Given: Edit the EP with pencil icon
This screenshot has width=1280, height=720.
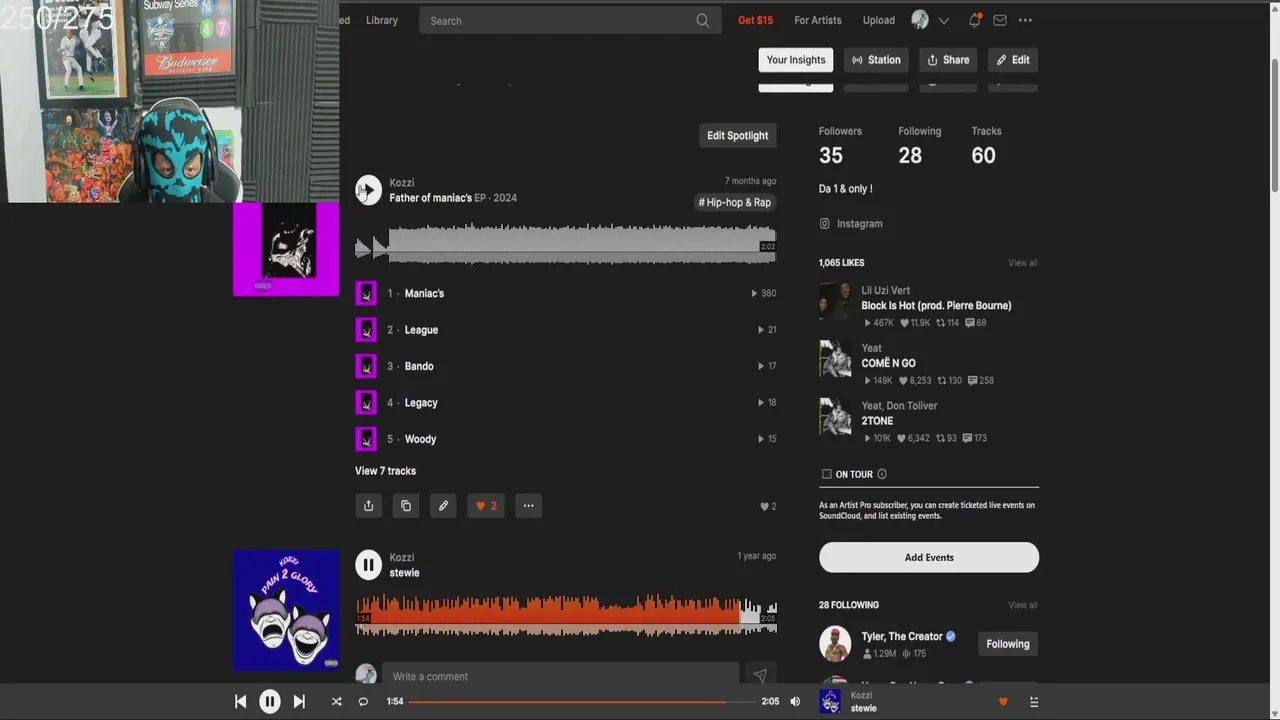Looking at the screenshot, I should 443,506.
